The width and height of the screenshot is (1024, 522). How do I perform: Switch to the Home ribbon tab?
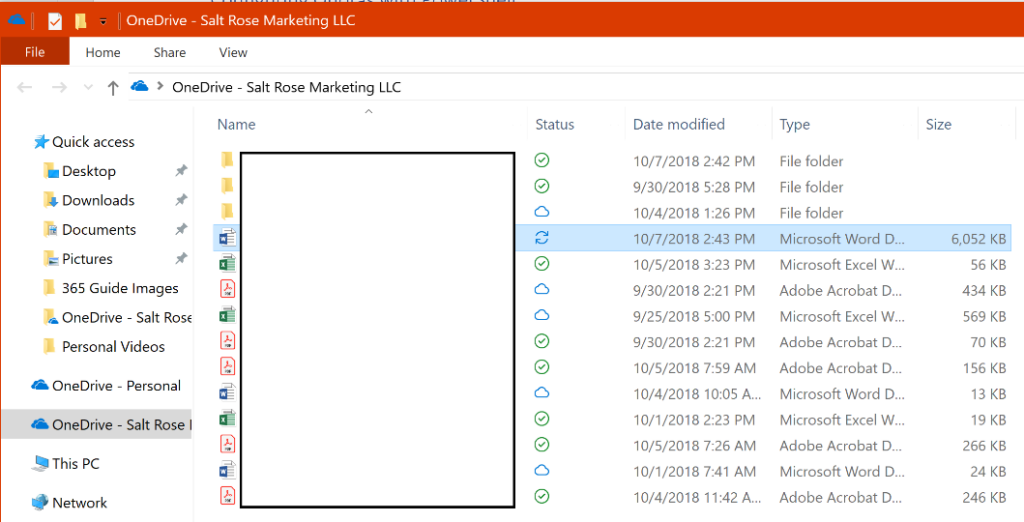103,53
